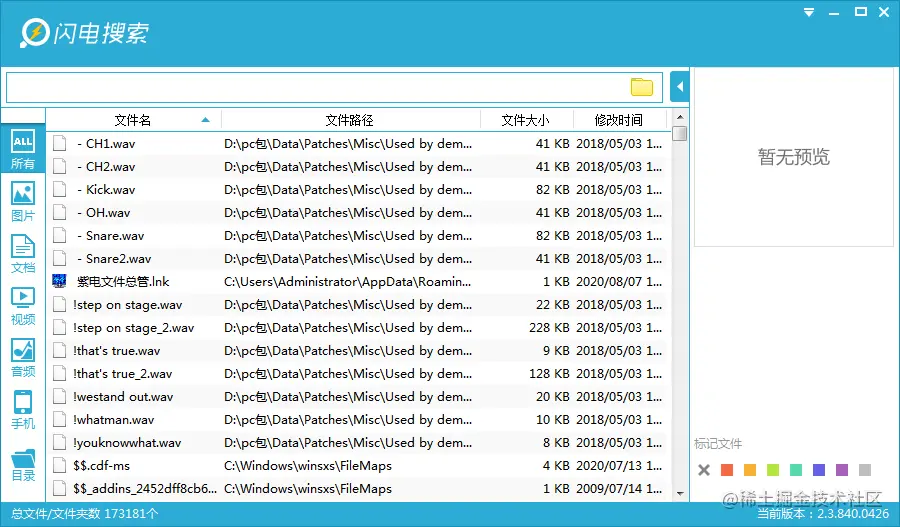Viewport: 900px width, 527px height.
Task: Minimize the 闪电搜索 window
Action: point(834,13)
